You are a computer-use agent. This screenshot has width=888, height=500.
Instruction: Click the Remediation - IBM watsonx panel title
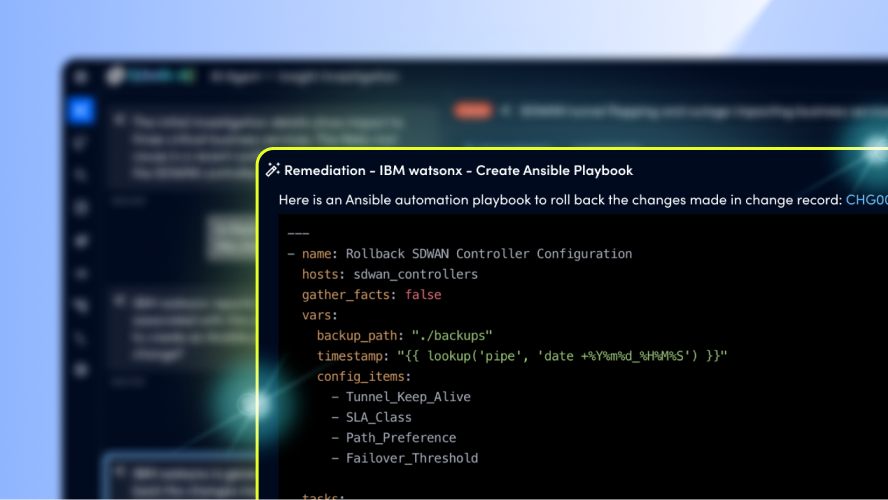coord(458,171)
